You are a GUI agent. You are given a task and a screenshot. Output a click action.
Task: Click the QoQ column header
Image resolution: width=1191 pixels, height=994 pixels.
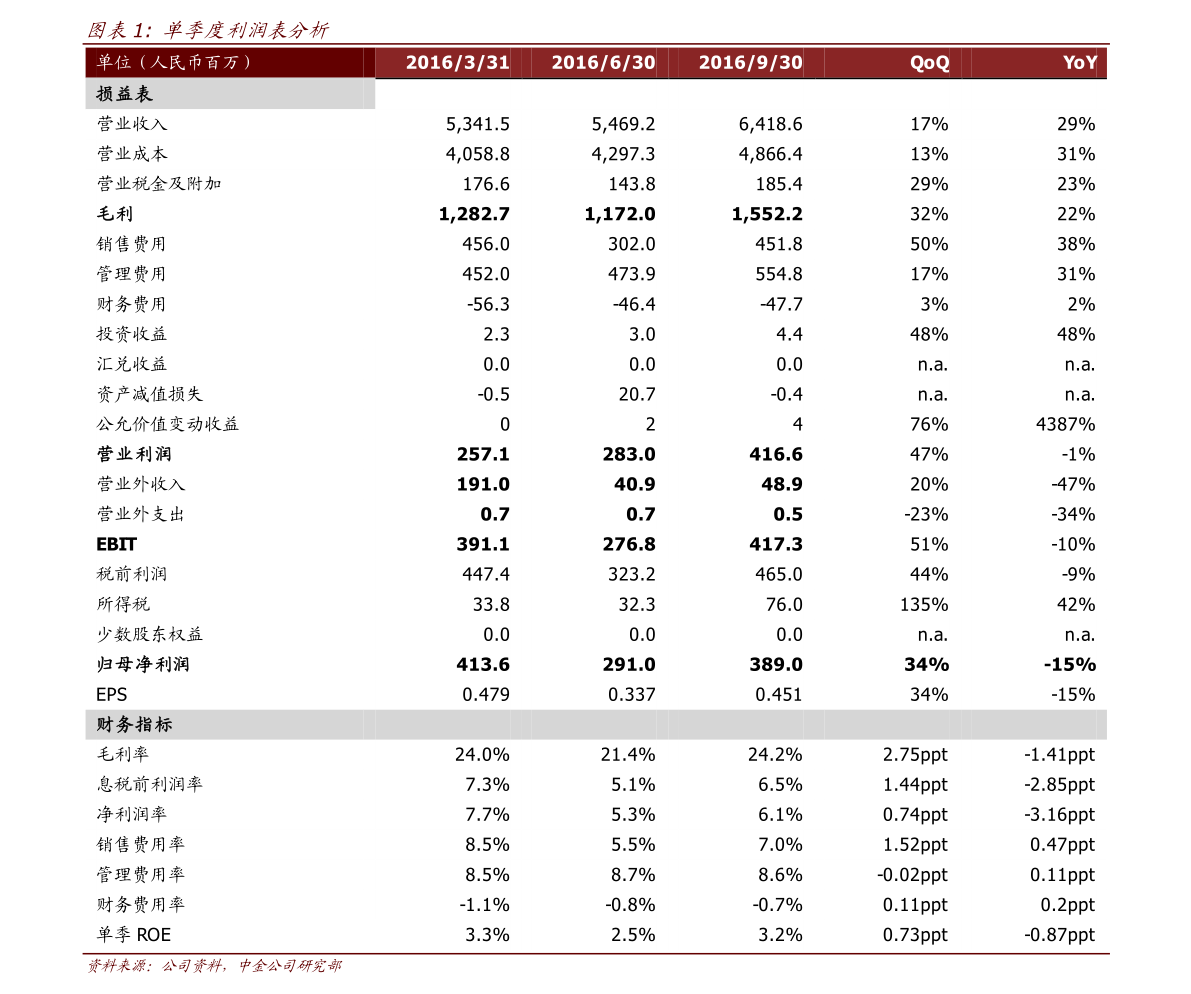coord(929,62)
